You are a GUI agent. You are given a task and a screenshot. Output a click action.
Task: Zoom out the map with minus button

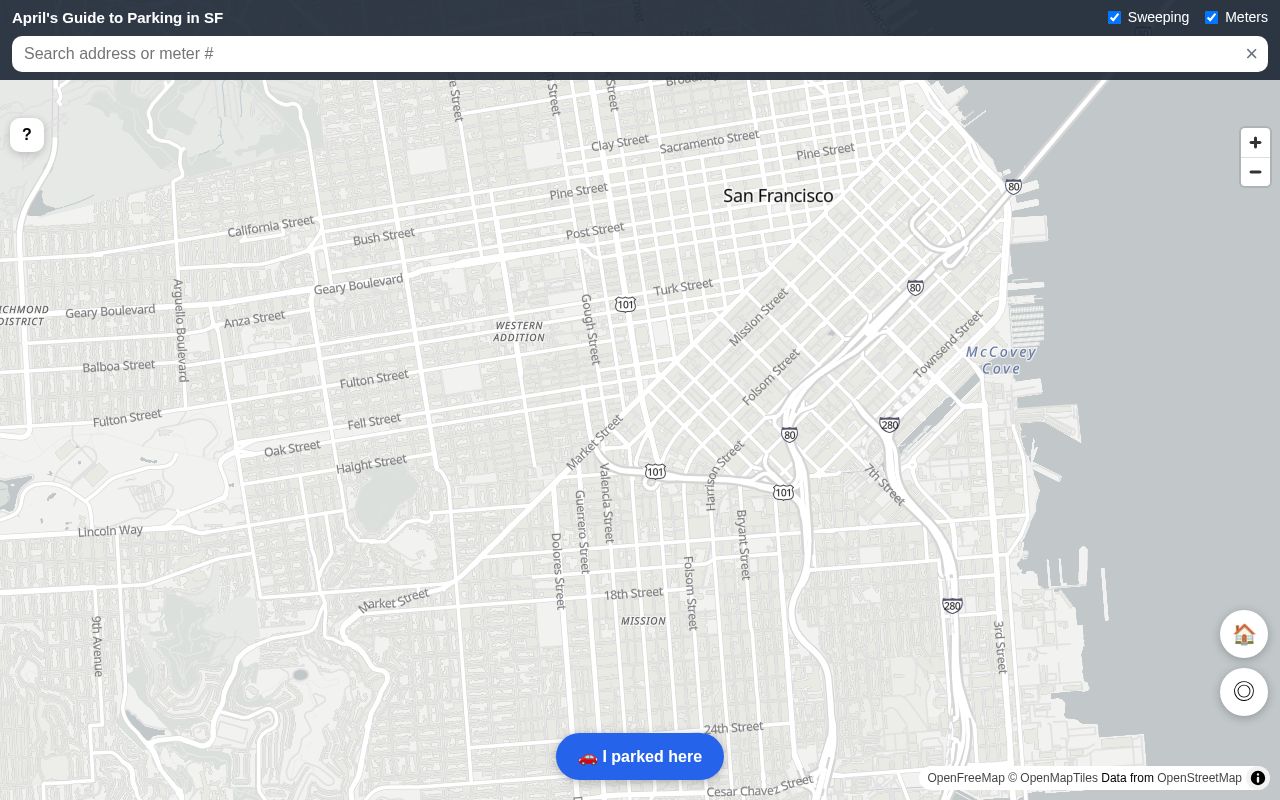tap(1255, 172)
